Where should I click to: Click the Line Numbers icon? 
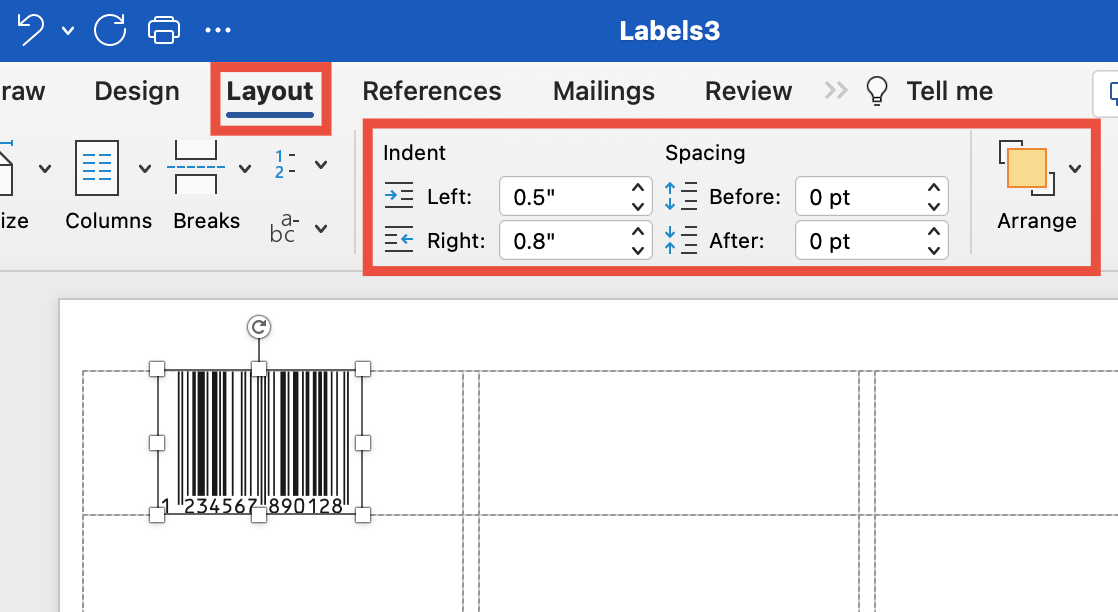pos(285,165)
